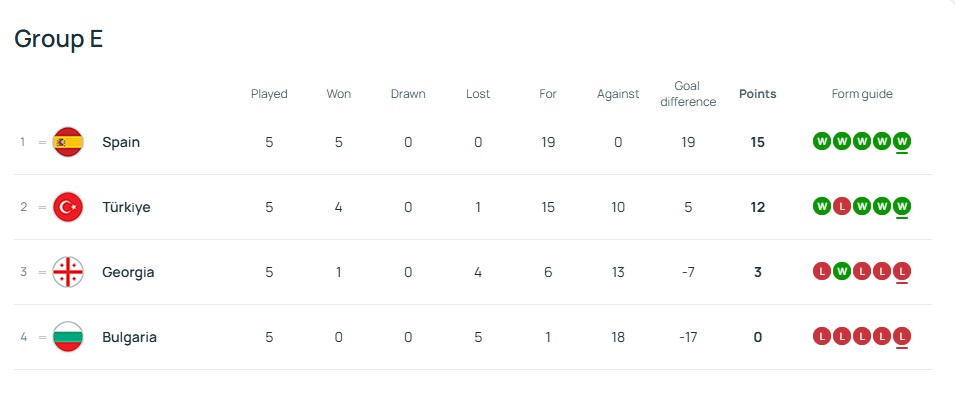Click the Form guide column header
This screenshot has height=405, width=955.
pyautogui.click(x=862, y=94)
